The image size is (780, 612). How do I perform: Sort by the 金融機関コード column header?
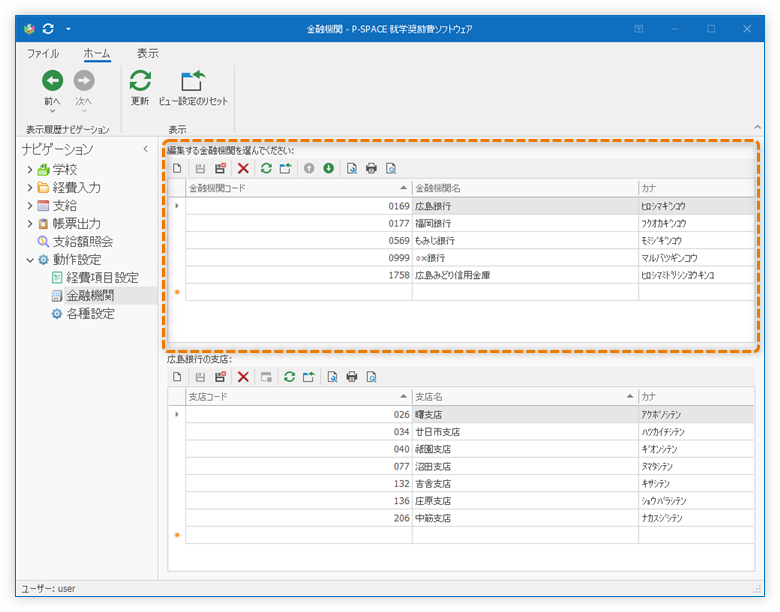298,188
